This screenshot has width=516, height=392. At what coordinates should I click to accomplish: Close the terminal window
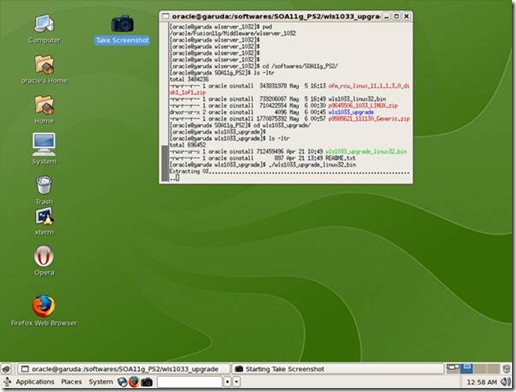point(407,16)
